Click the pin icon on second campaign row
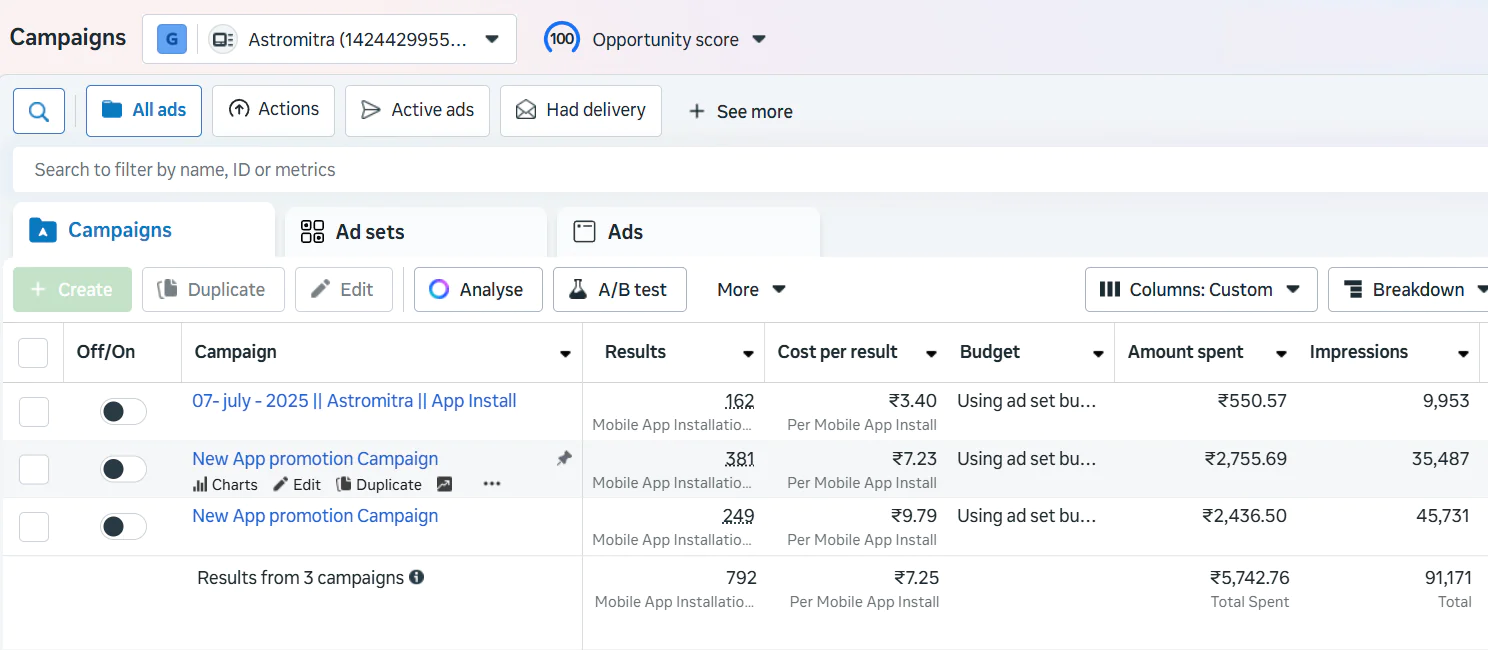Viewport: 1488px width, 650px height. point(564,458)
